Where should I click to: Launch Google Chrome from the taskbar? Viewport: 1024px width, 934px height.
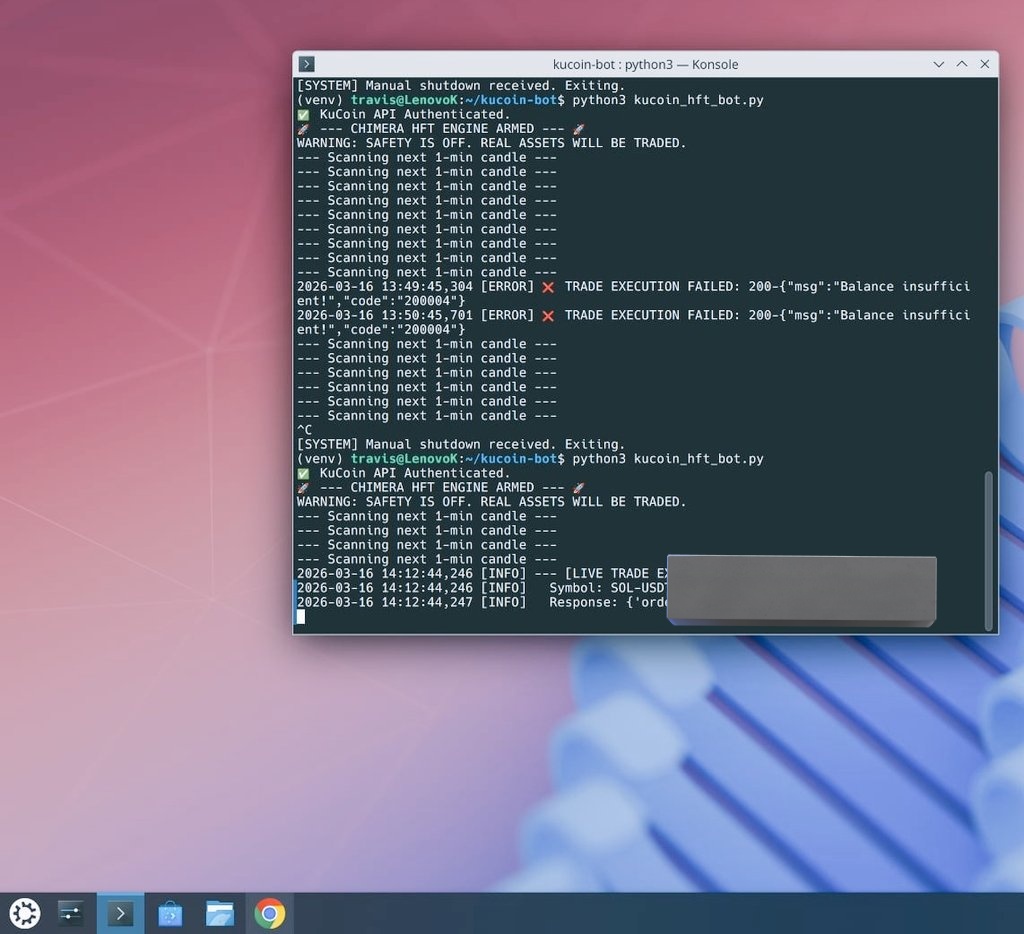[269, 912]
